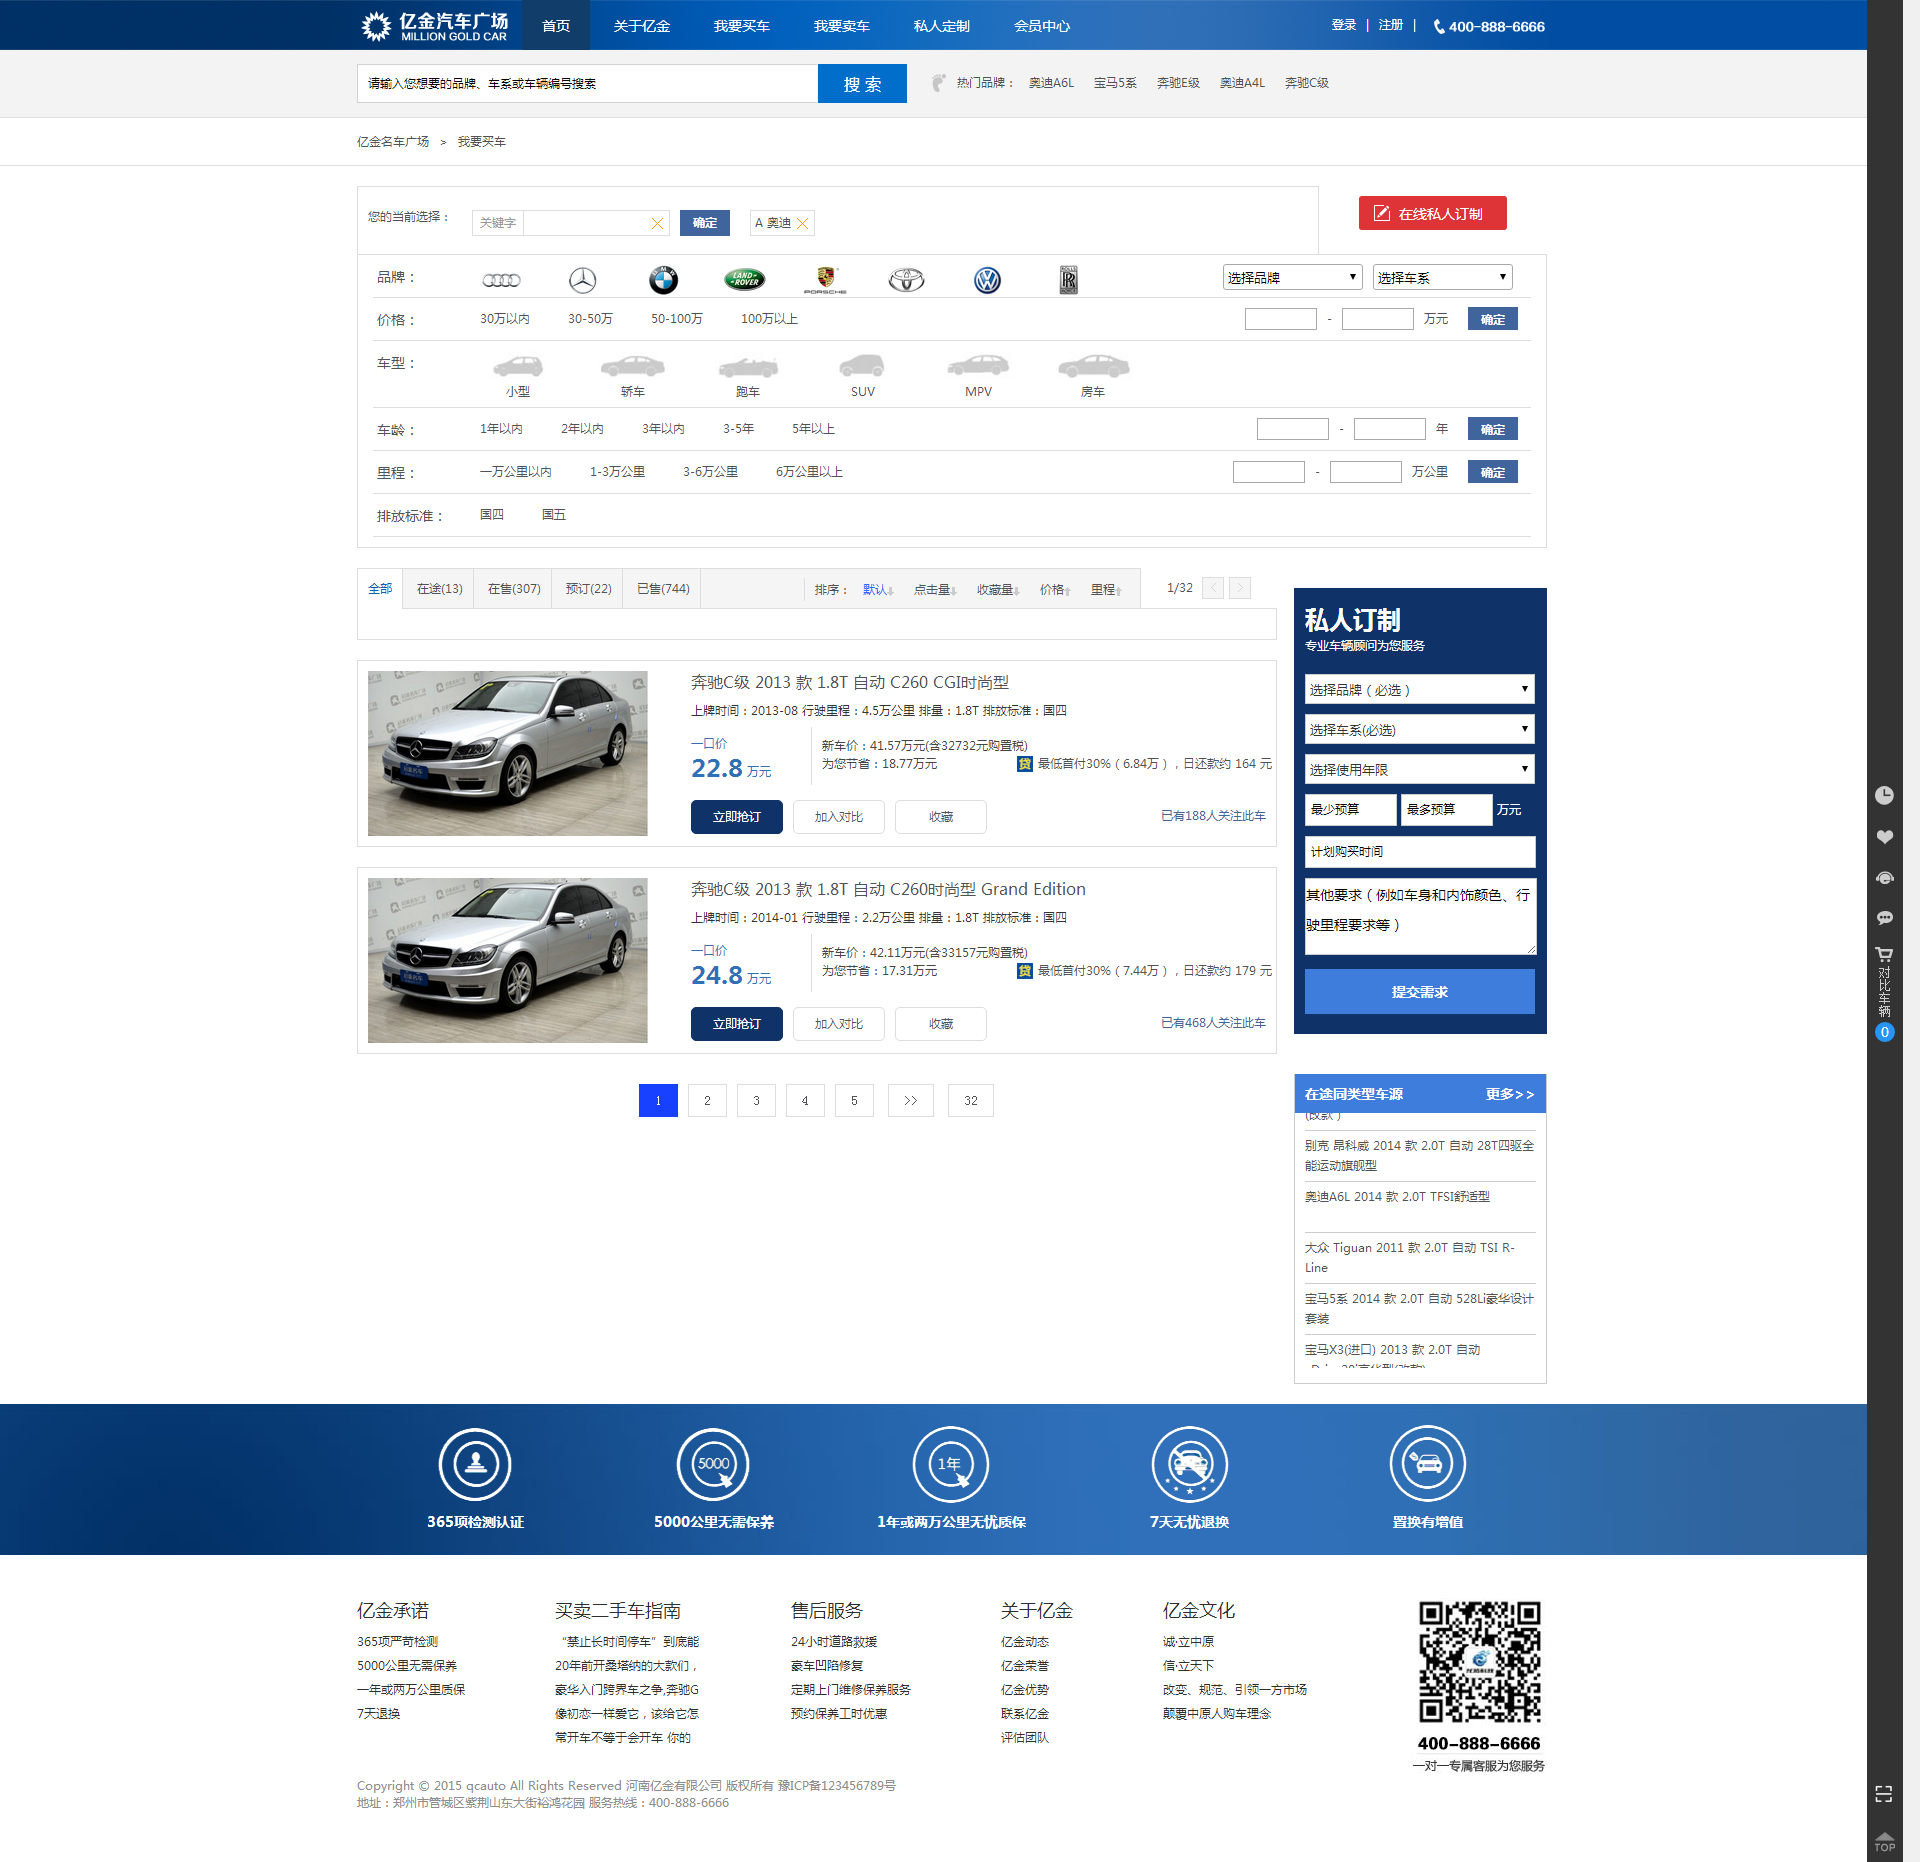Switch to the 在途(13) tab

440,589
